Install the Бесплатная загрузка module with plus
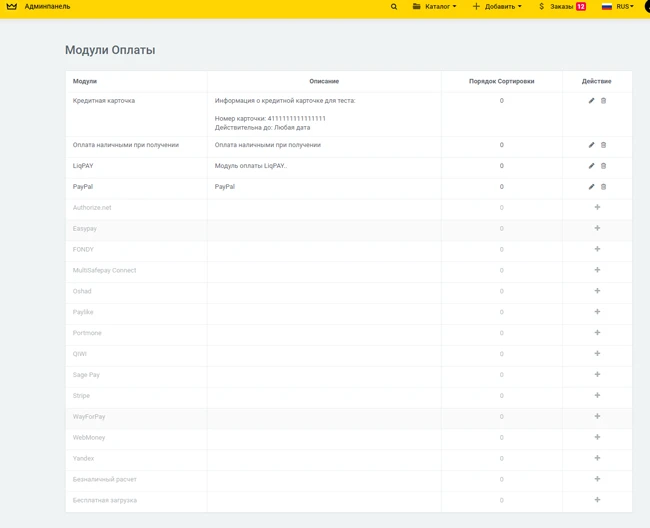 597,500
